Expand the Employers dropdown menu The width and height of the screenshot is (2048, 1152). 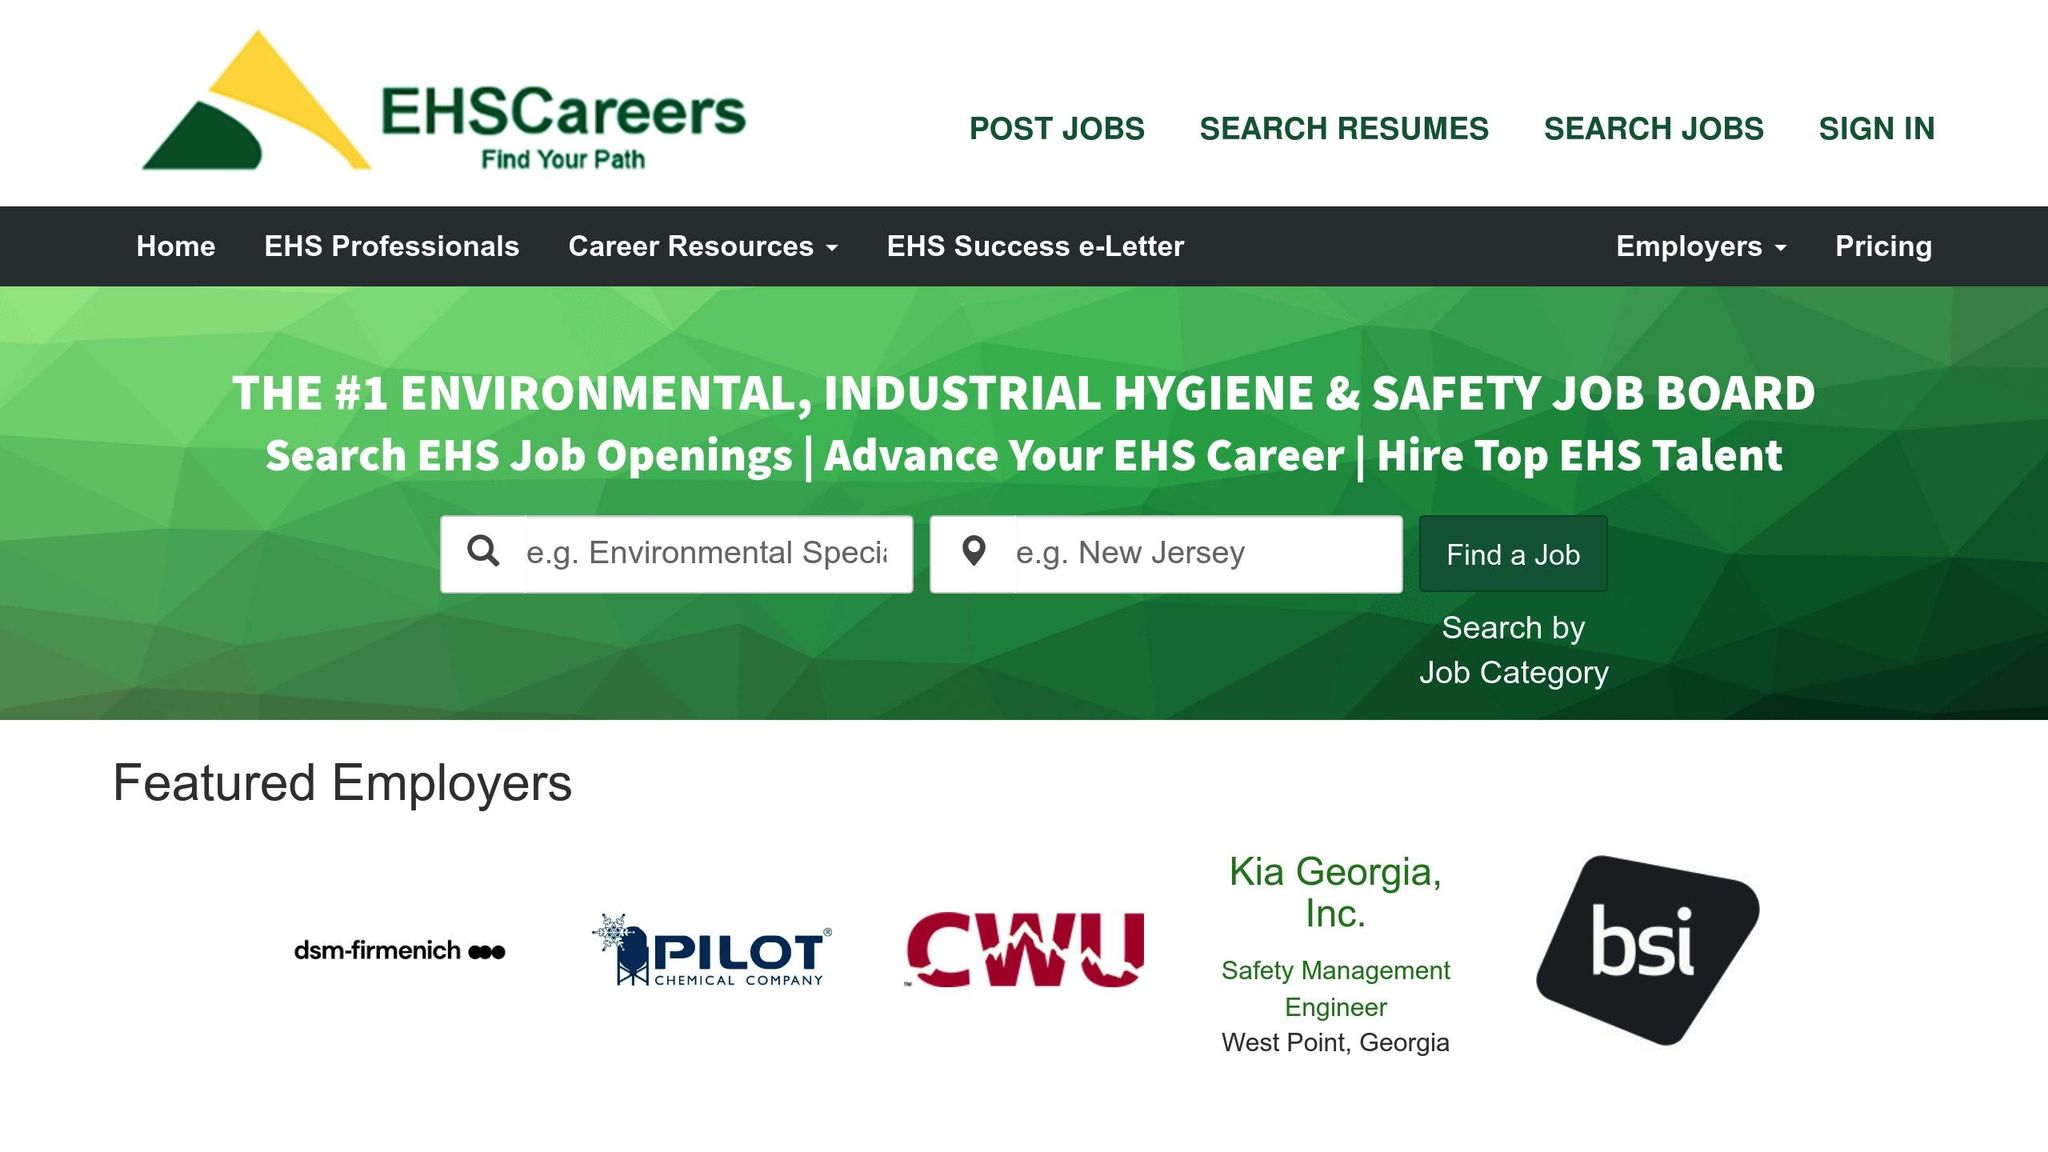pos(1700,247)
